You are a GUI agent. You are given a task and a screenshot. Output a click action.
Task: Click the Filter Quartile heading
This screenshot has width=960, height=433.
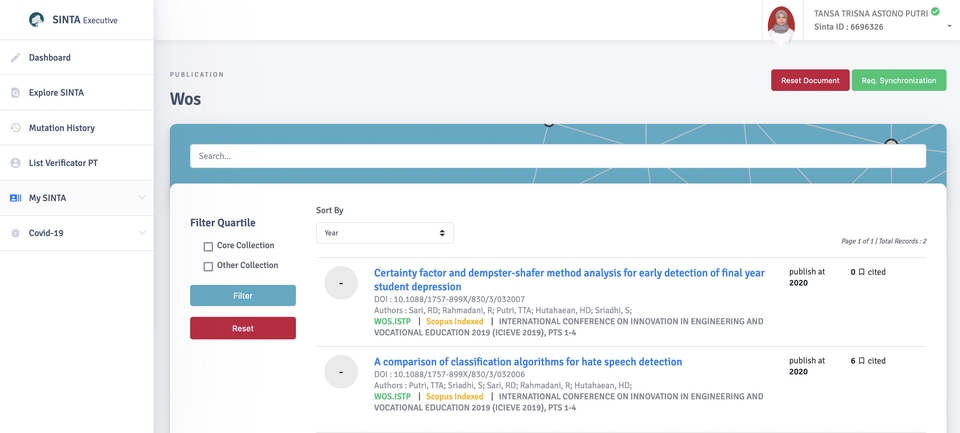[x=223, y=223]
